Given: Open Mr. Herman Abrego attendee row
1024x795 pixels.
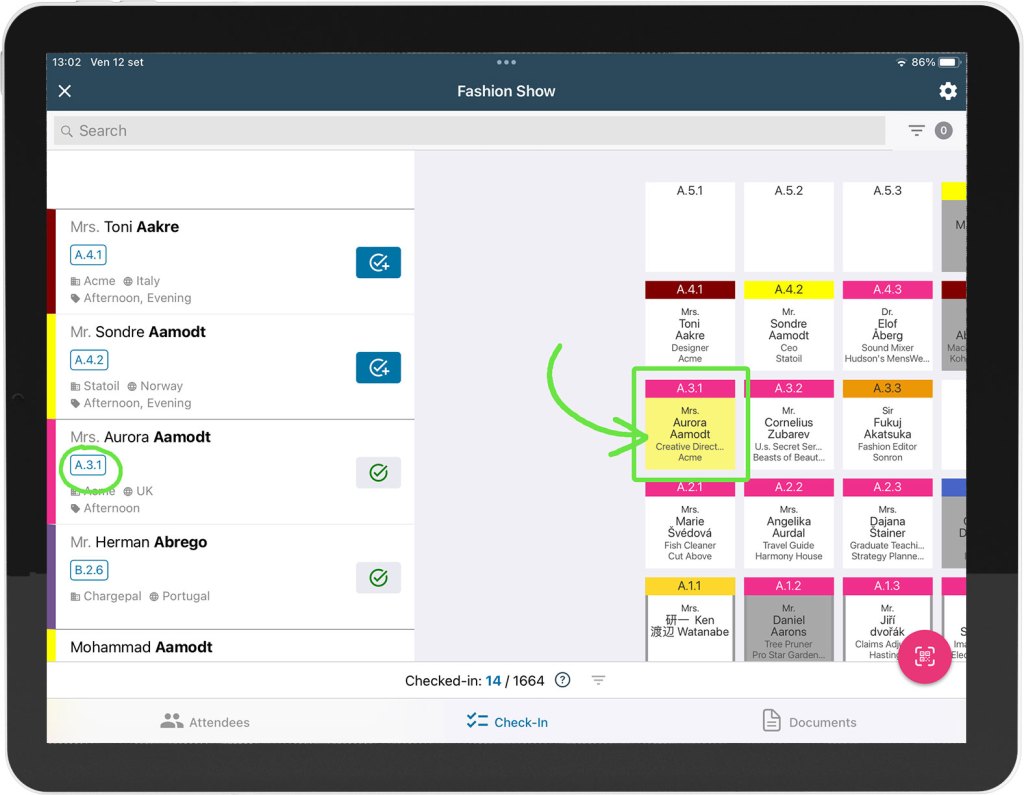Looking at the screenshot, I should click(231, 577).
